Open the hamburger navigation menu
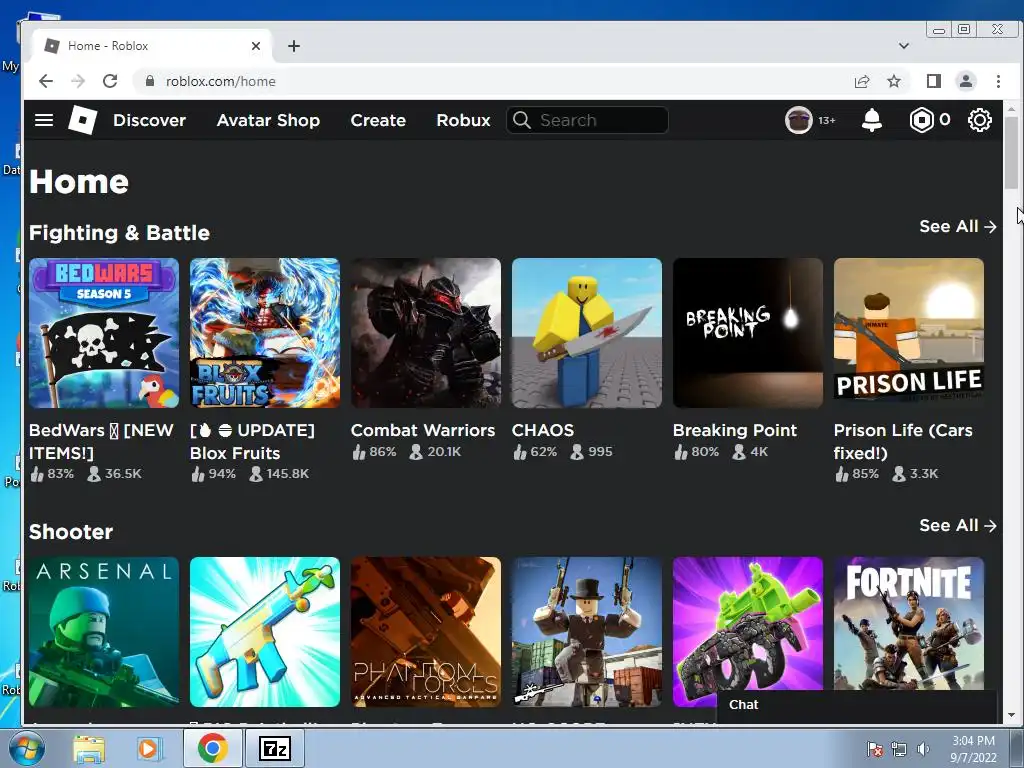 tap(44, 120)
